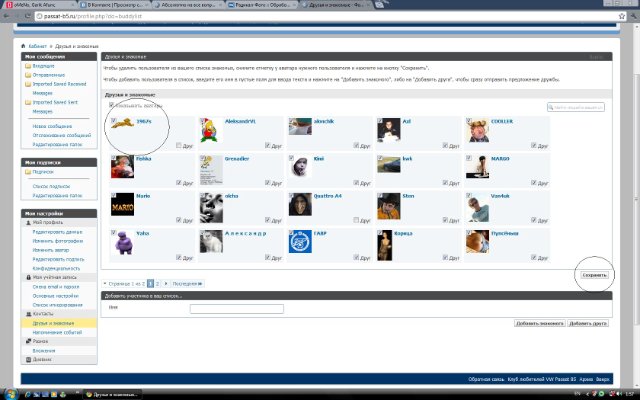Click the ГАВР blue emblem avatar
The height and width of the screenshot is (400, 640).
coord(301,241)
